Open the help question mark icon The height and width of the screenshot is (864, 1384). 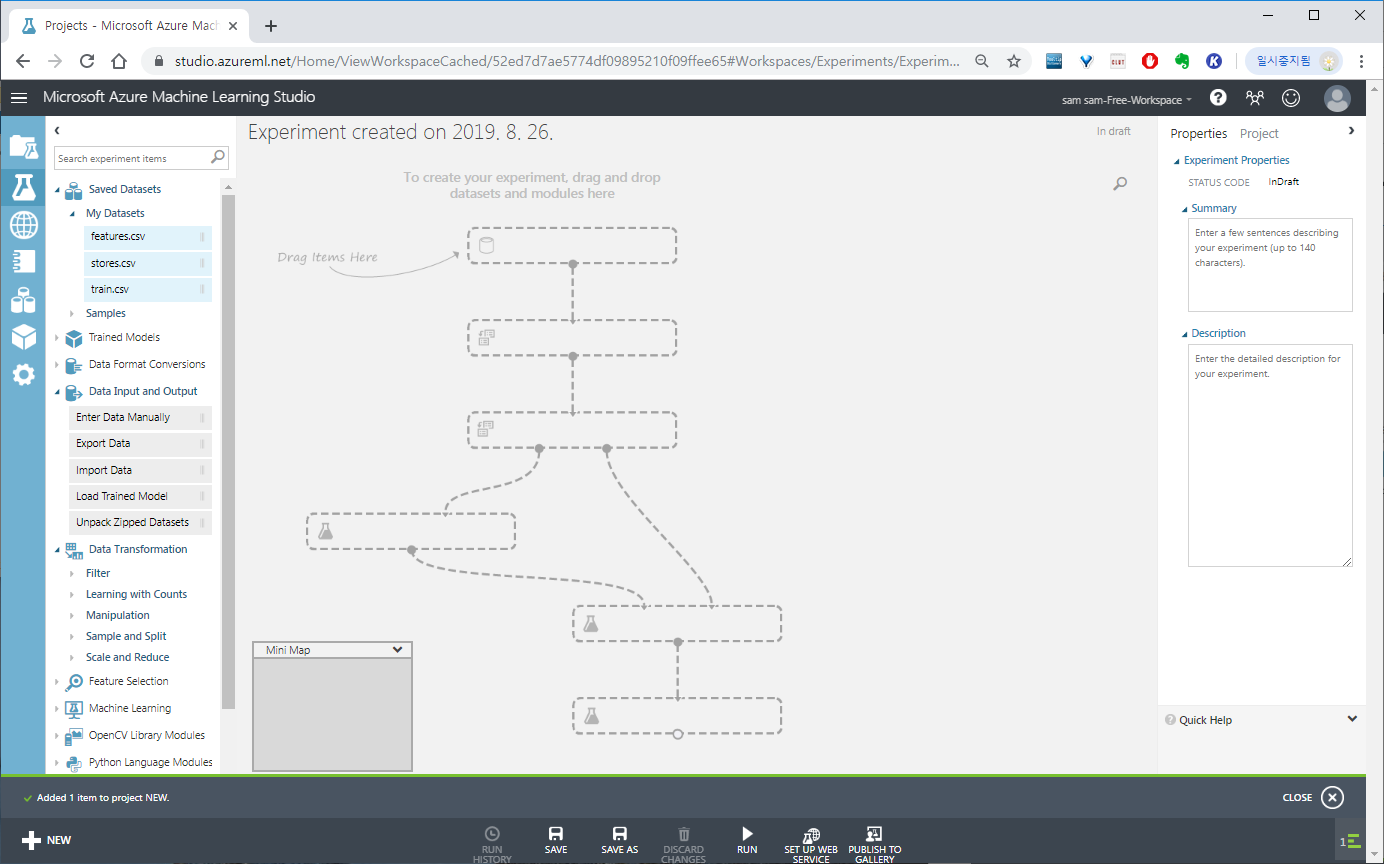pos(1218,97)
